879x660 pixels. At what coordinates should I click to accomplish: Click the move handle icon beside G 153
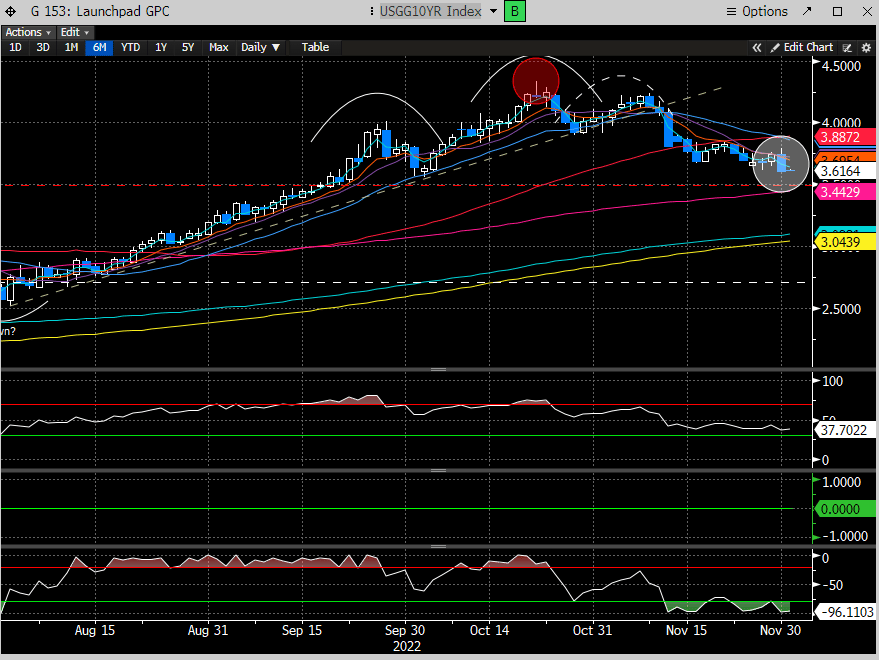pyautogui.click(x=12, y=11)
